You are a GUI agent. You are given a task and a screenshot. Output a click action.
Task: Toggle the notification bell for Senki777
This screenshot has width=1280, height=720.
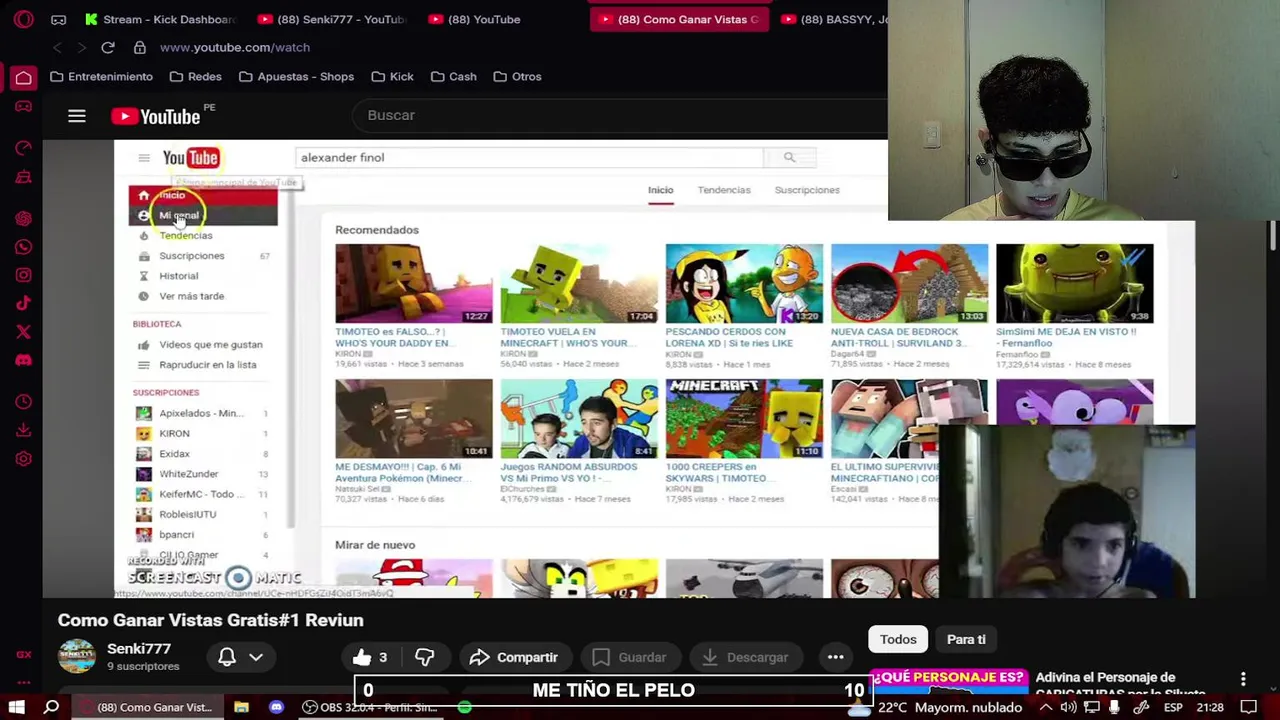pos(227,657)
